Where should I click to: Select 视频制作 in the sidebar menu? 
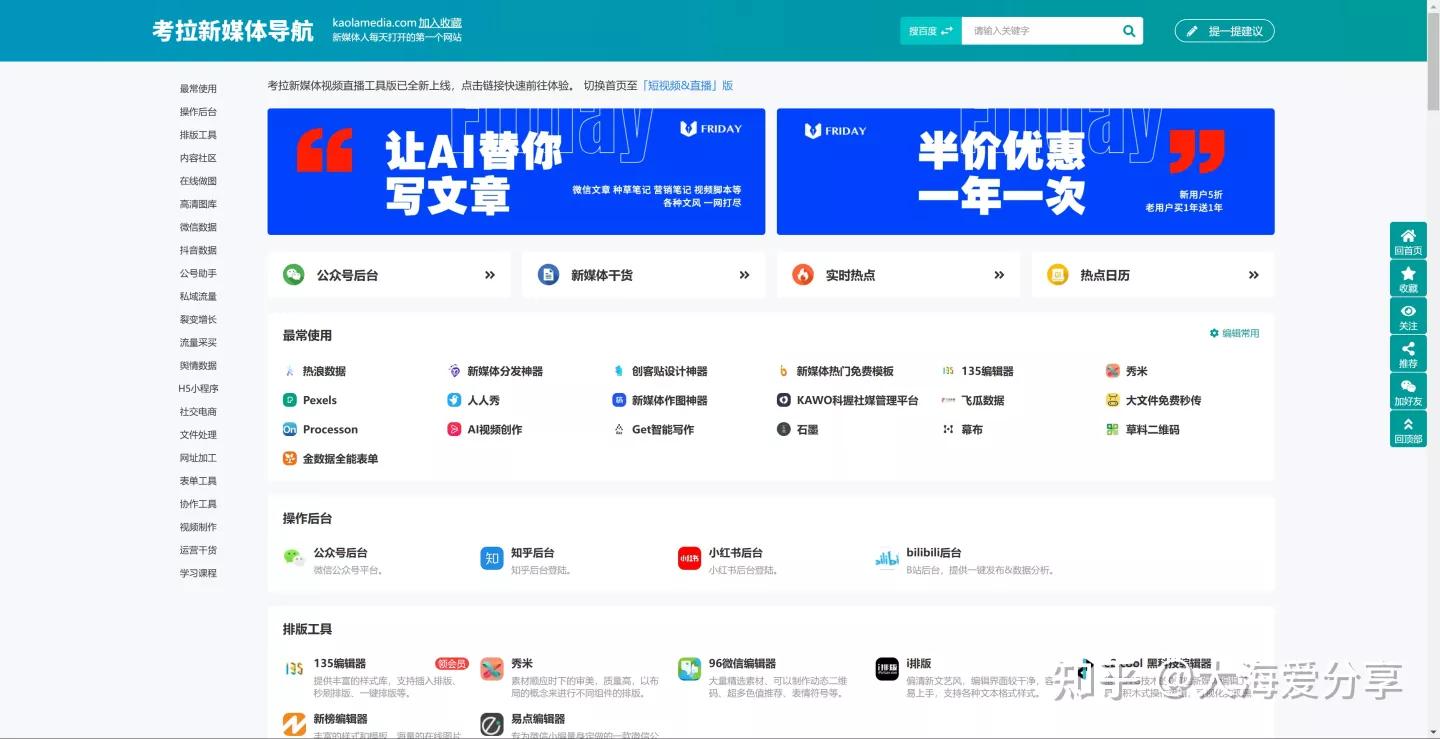[x=198, y=526]
